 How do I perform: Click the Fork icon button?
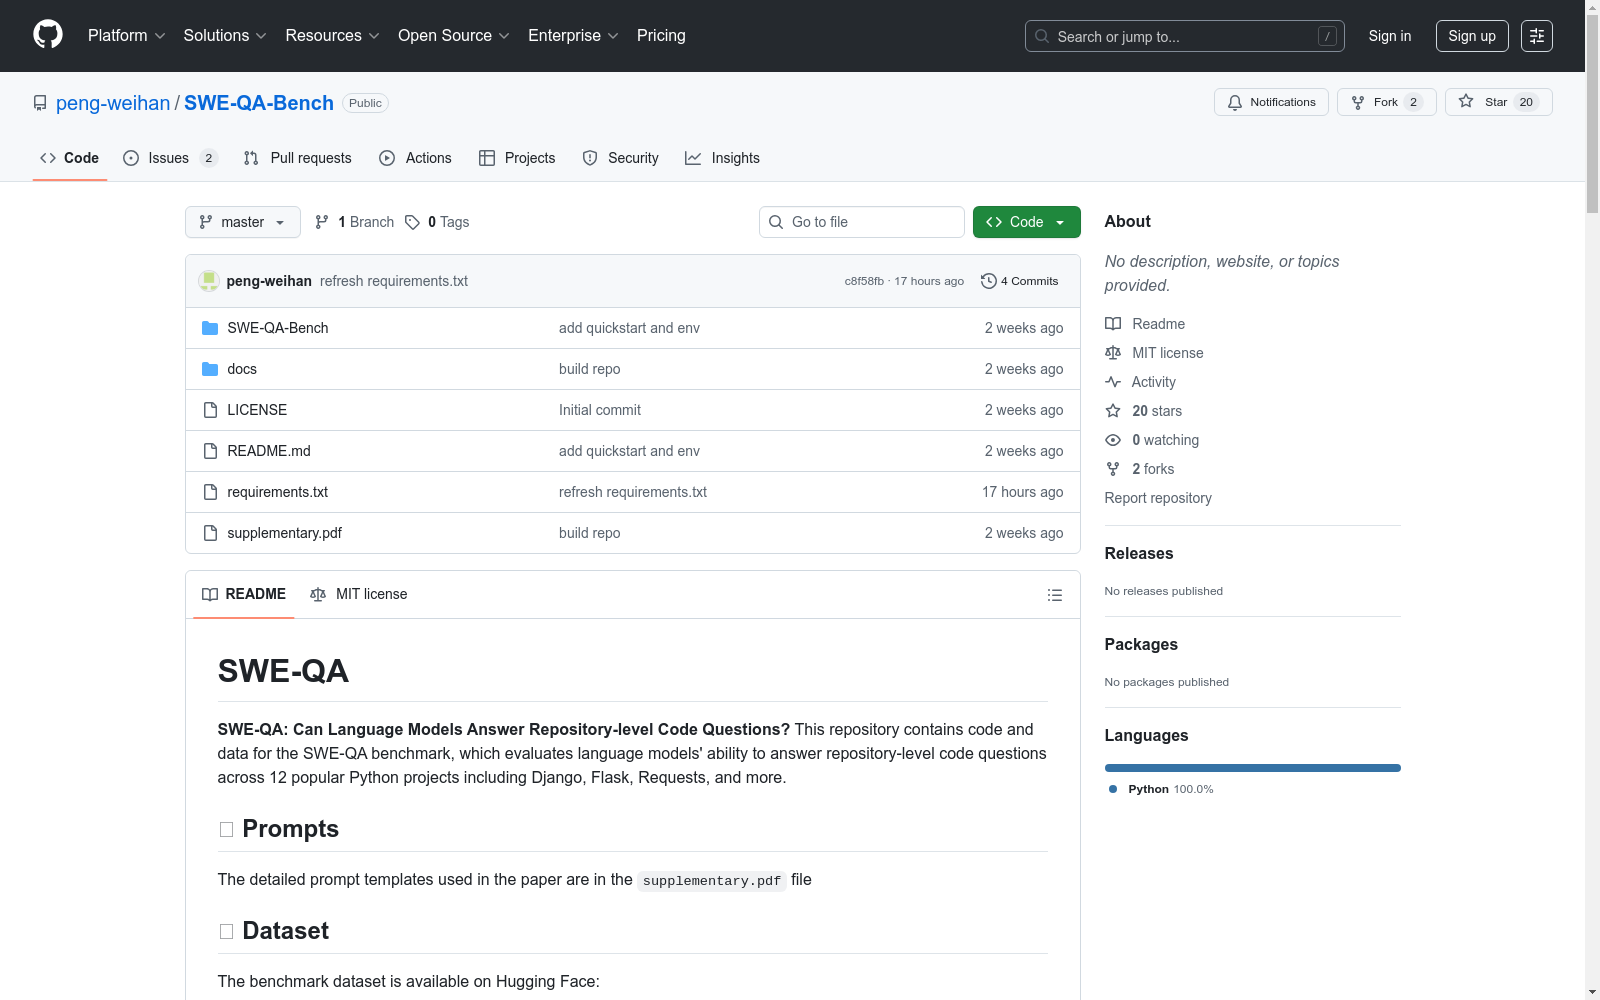coord(1358,102)
